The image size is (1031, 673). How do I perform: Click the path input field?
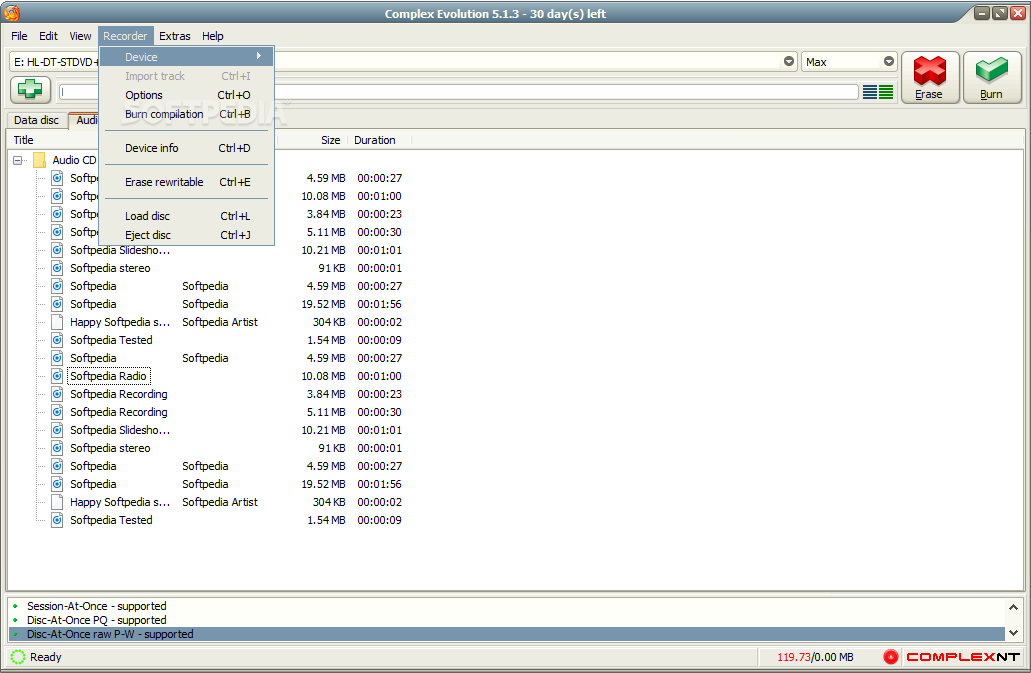[459, 92]
